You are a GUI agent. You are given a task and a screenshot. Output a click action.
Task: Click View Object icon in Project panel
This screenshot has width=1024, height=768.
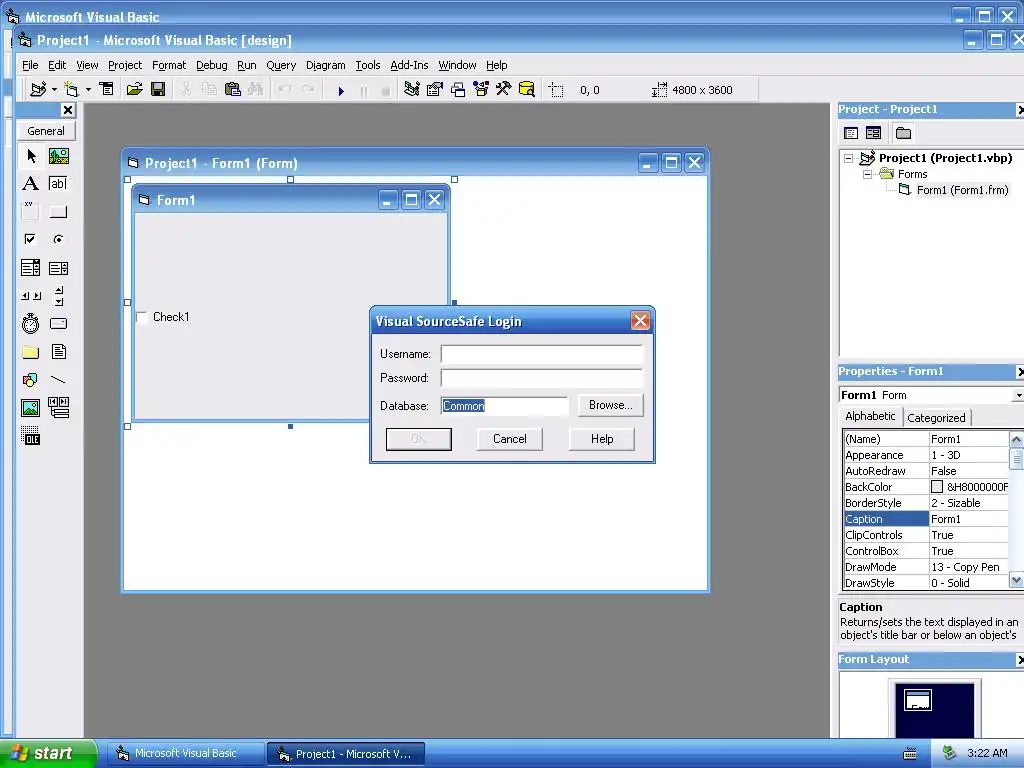(x=873, y=133)
